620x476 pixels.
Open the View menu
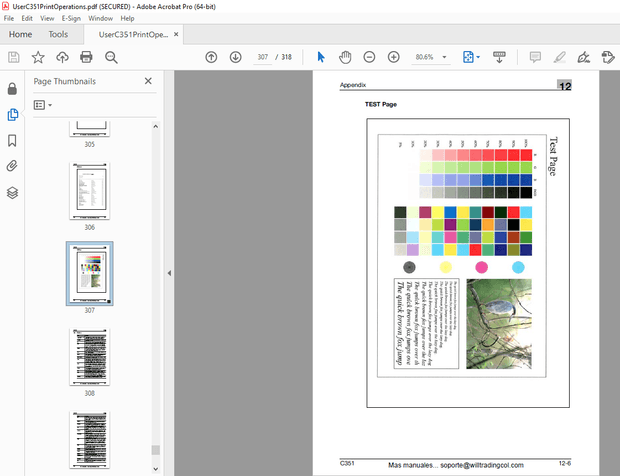click(47, 18)
